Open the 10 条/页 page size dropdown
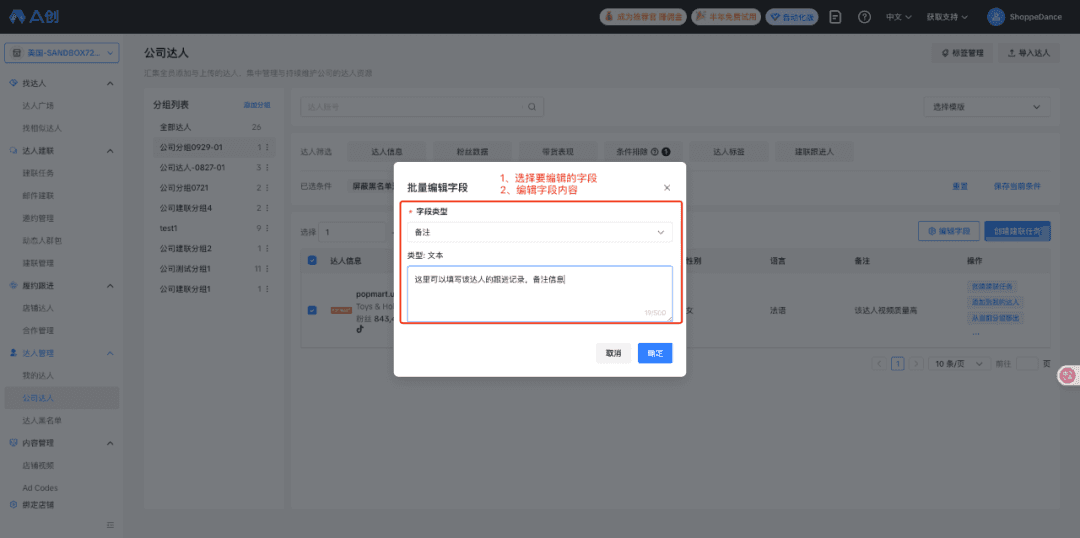This screenshot has width=1080, height=538. click(x=959, y=364)
